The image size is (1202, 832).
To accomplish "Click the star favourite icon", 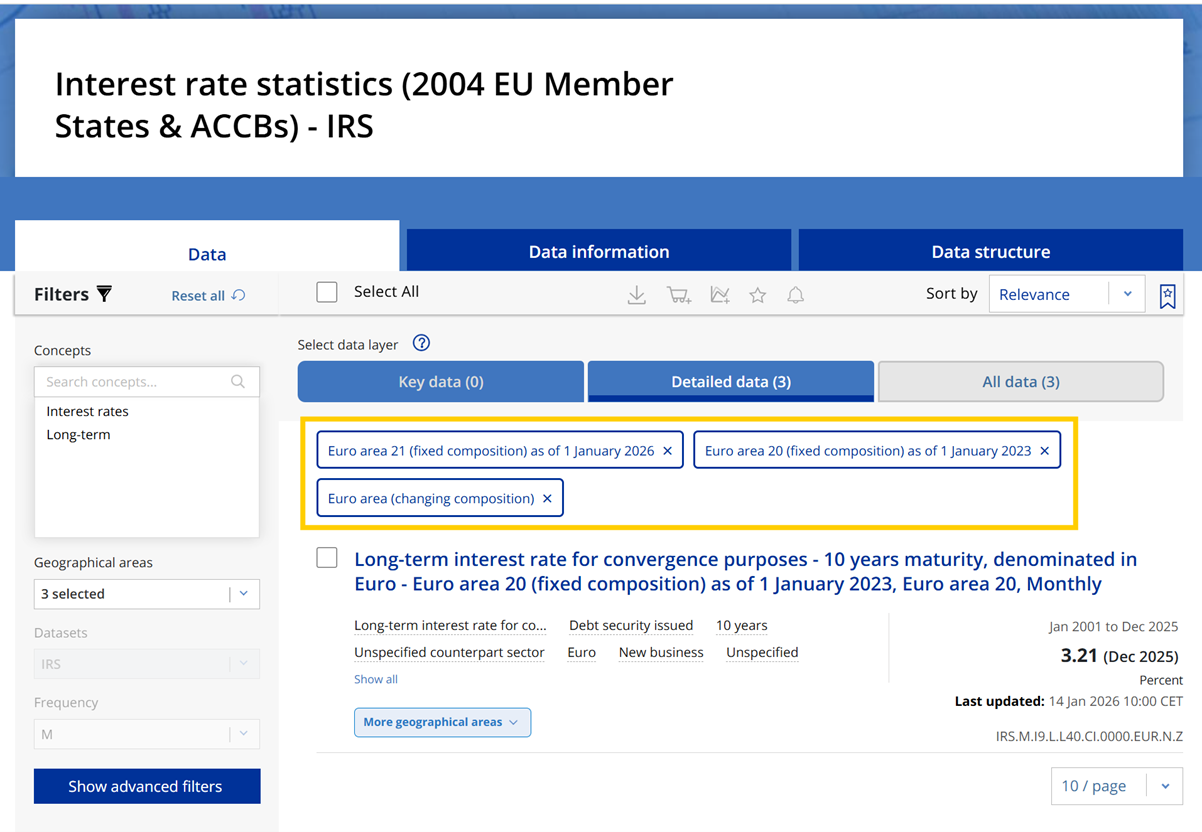I will click(758, 295).
